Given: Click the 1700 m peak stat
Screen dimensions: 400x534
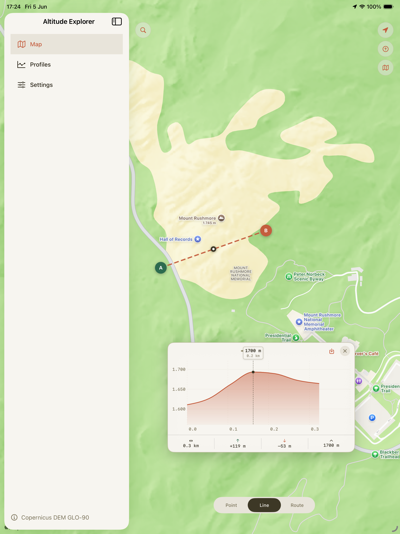Looking at the screenshot, I should [331, 443].
